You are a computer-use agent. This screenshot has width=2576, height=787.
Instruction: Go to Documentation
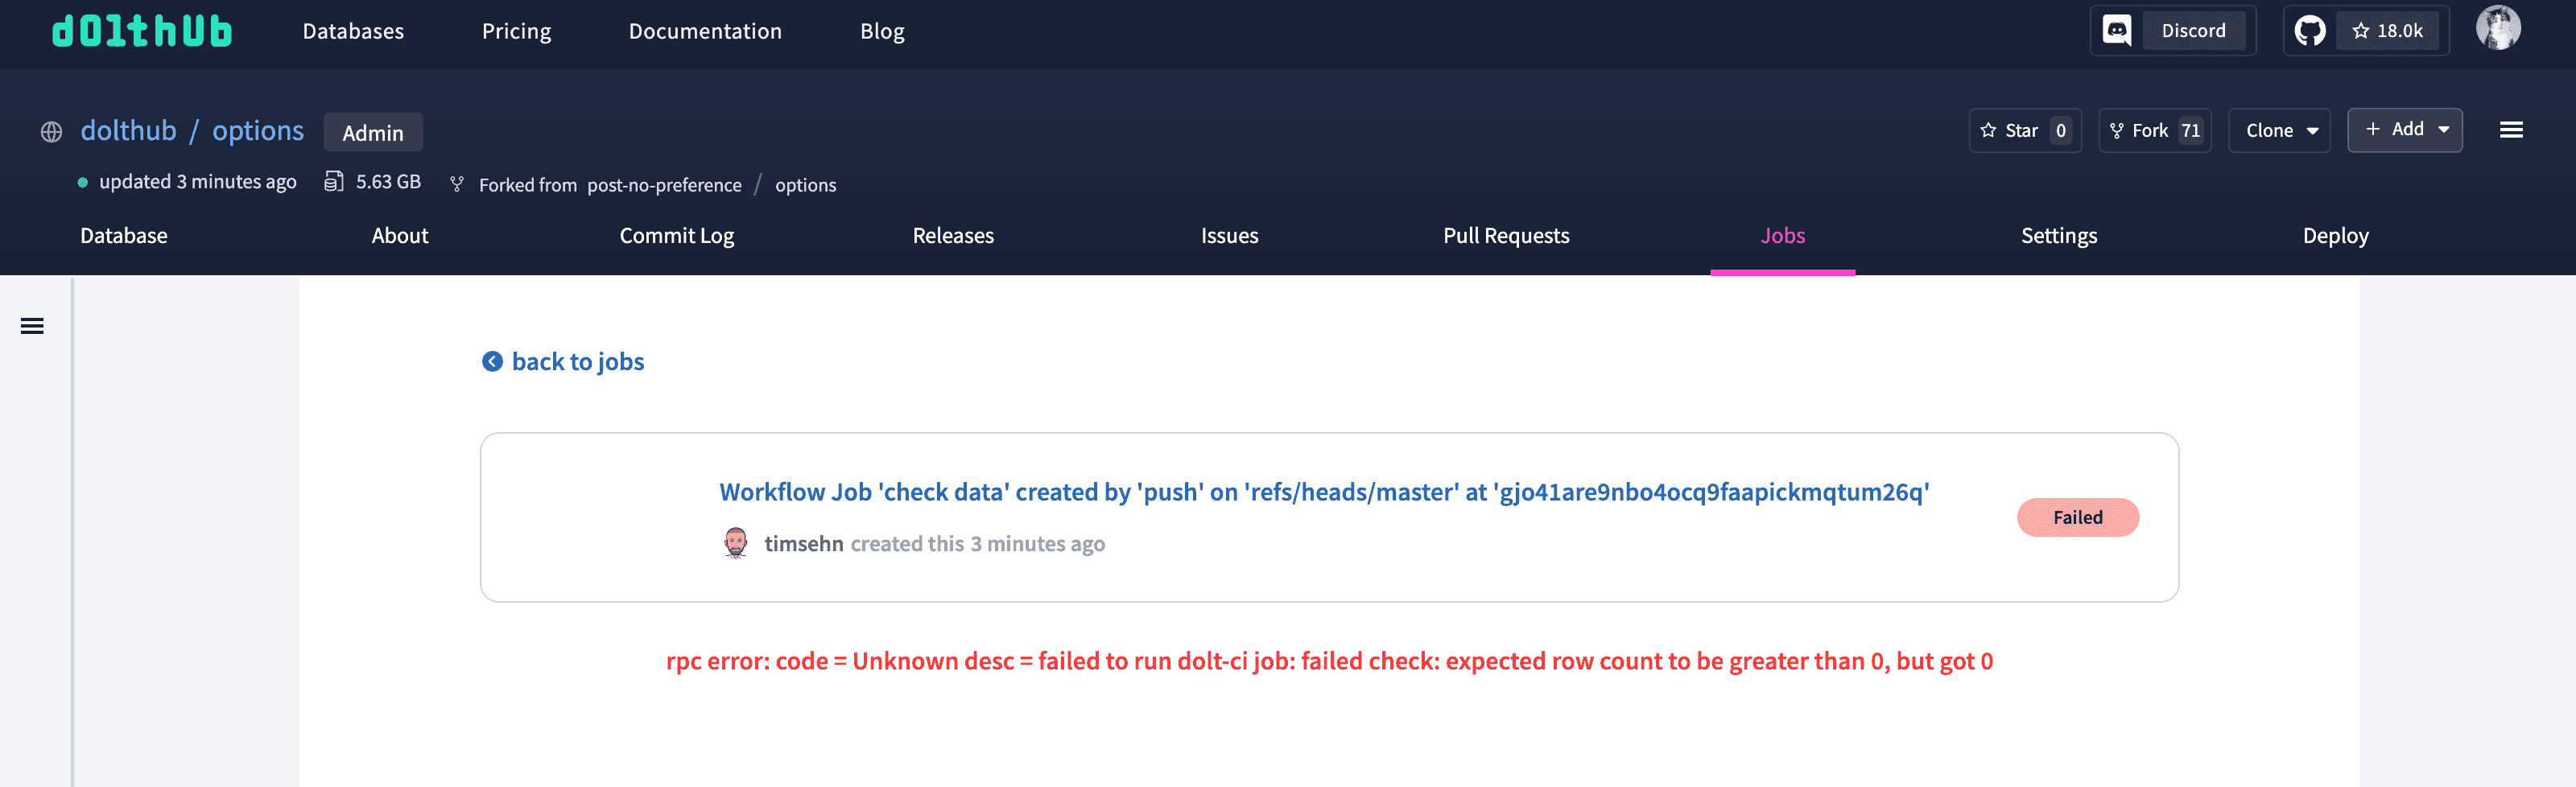click(x=705, y=31)
